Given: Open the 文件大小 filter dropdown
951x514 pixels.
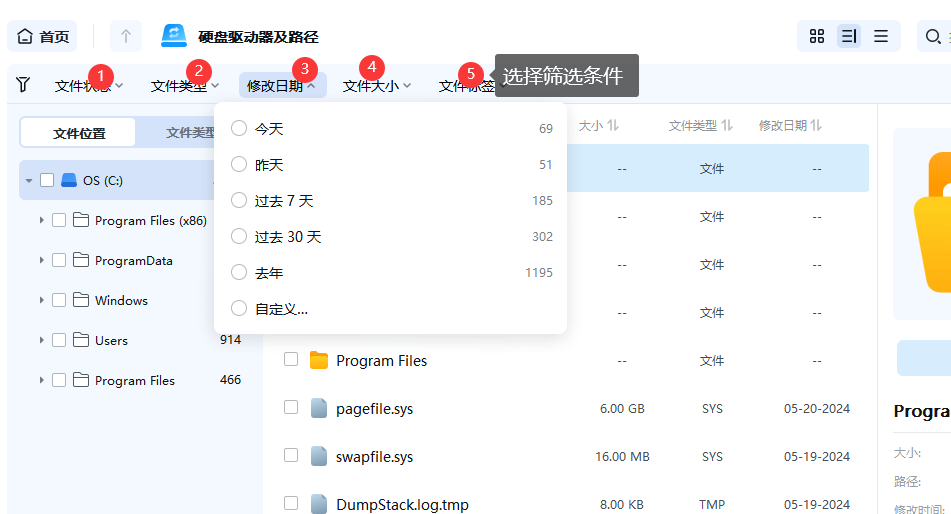Looking at the screenshot, I should click(x=377, y=86).
